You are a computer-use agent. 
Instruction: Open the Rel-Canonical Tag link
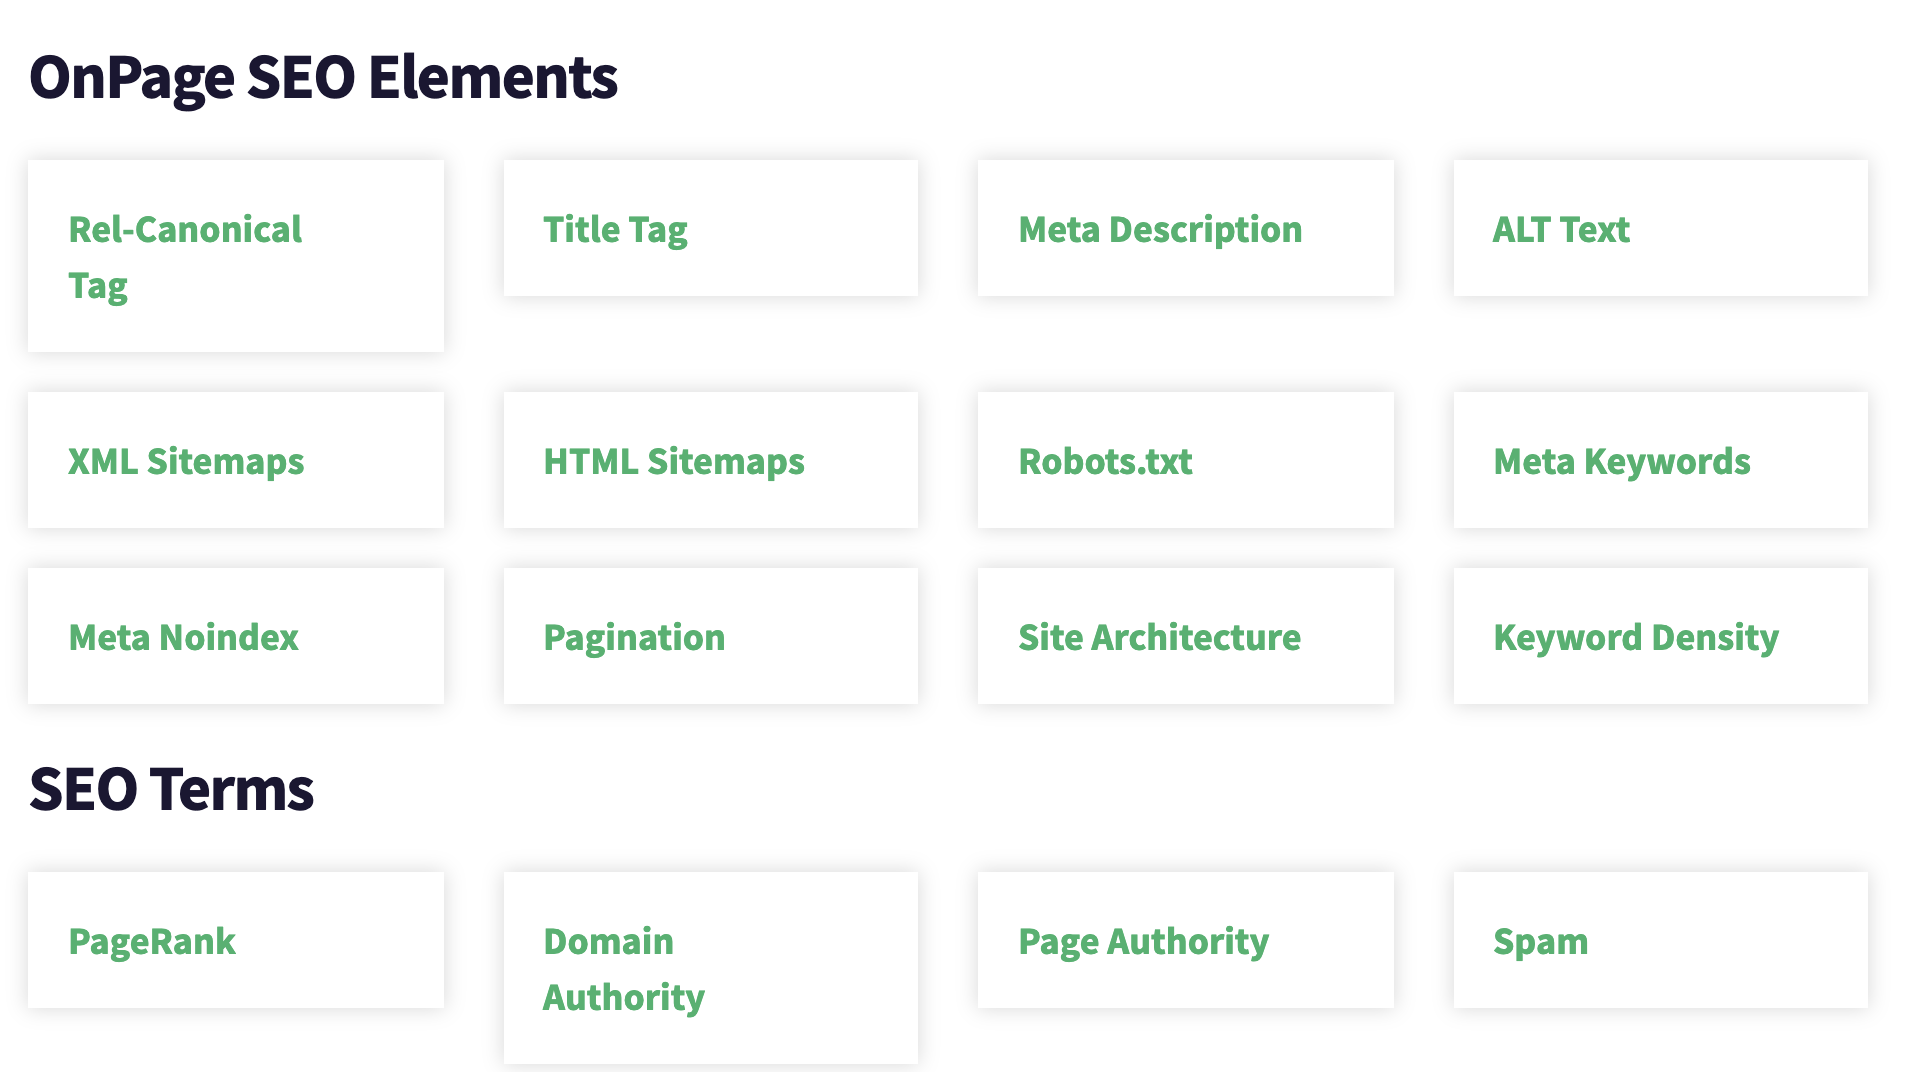pyautogui.click(x=185, y=256)
